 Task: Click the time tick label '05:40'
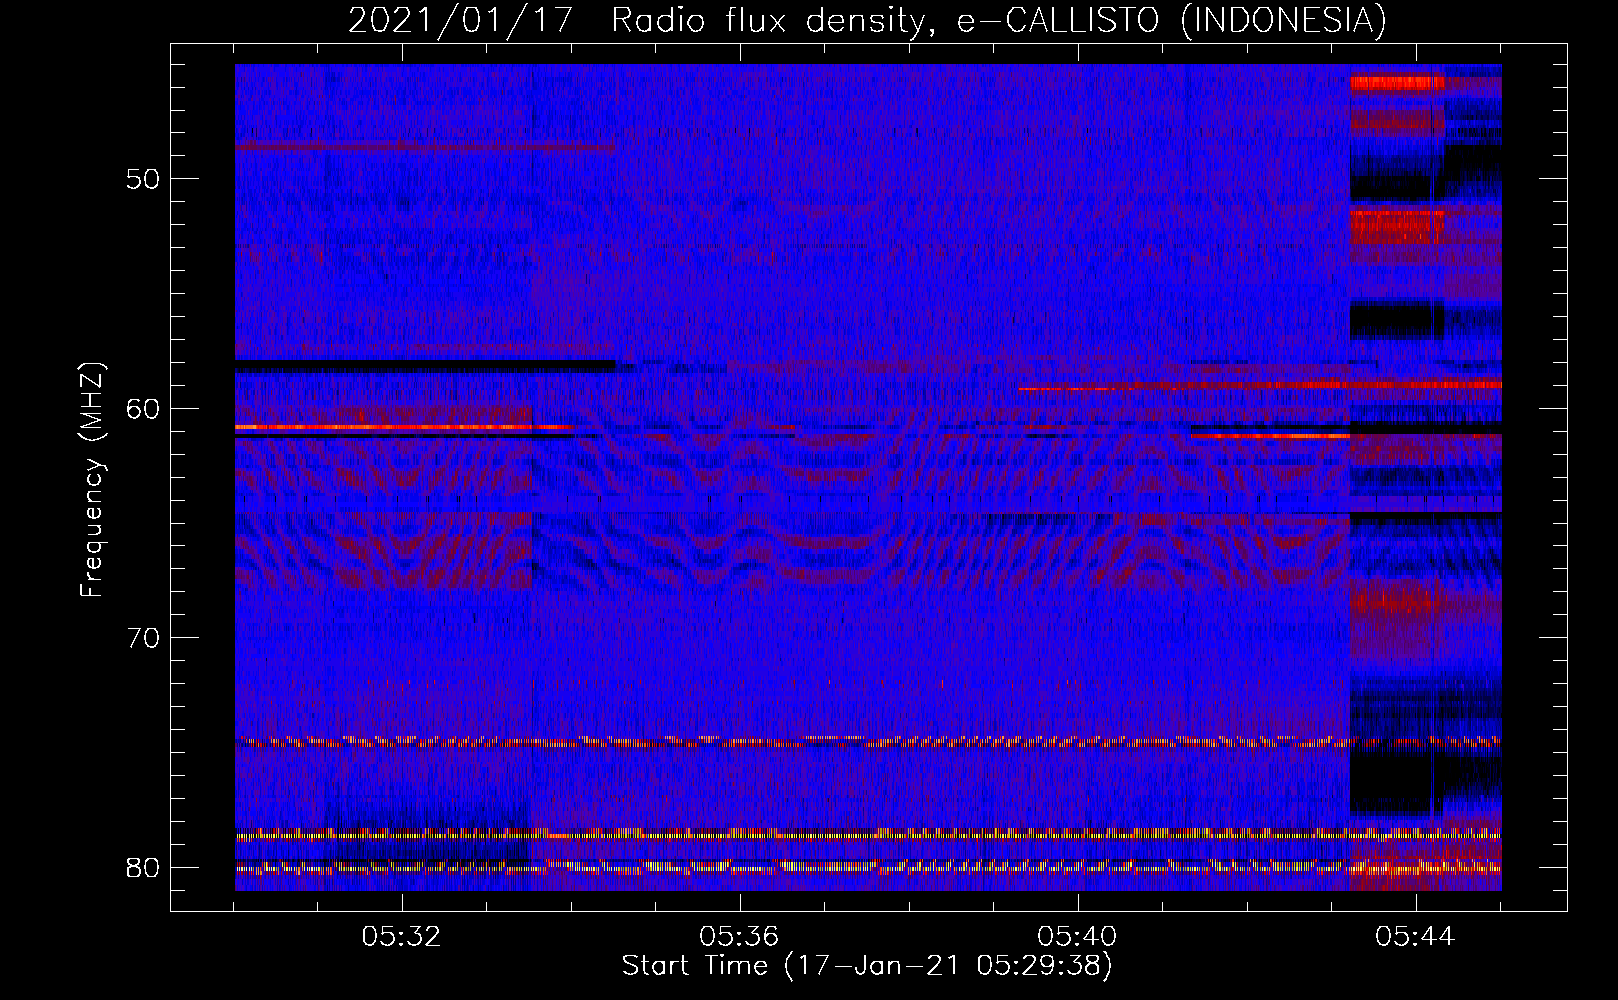tap(1077, 937)
